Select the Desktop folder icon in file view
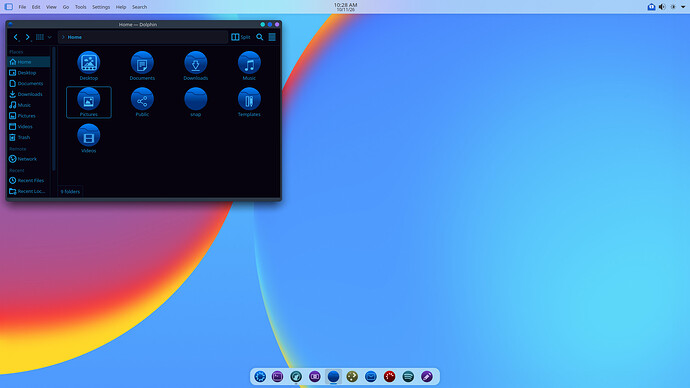690x388 pixels. [x=88, y=62]
